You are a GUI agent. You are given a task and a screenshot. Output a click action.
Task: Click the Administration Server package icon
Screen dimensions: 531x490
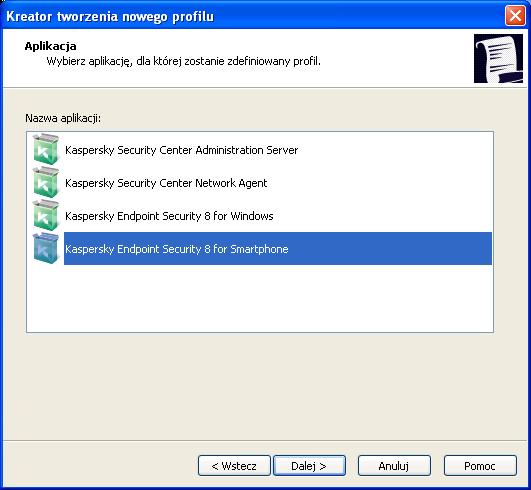pos(46,149)
